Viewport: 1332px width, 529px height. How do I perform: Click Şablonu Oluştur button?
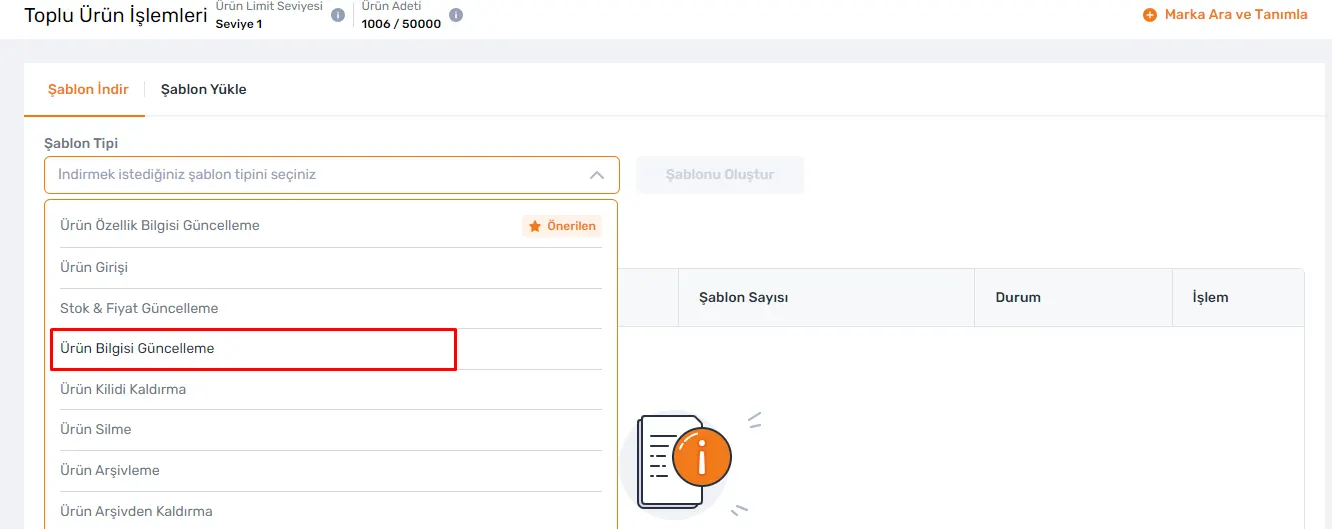[720, 175]
